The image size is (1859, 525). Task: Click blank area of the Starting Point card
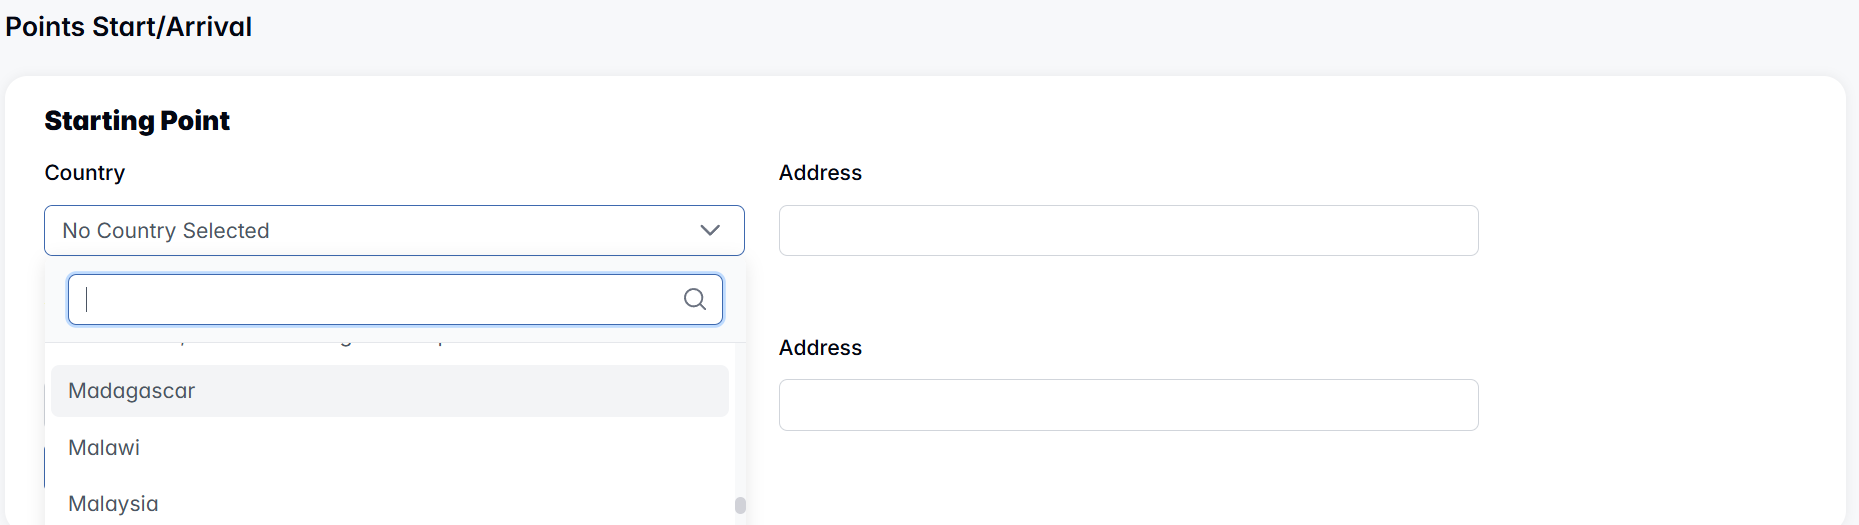[x=1650, y=300]
